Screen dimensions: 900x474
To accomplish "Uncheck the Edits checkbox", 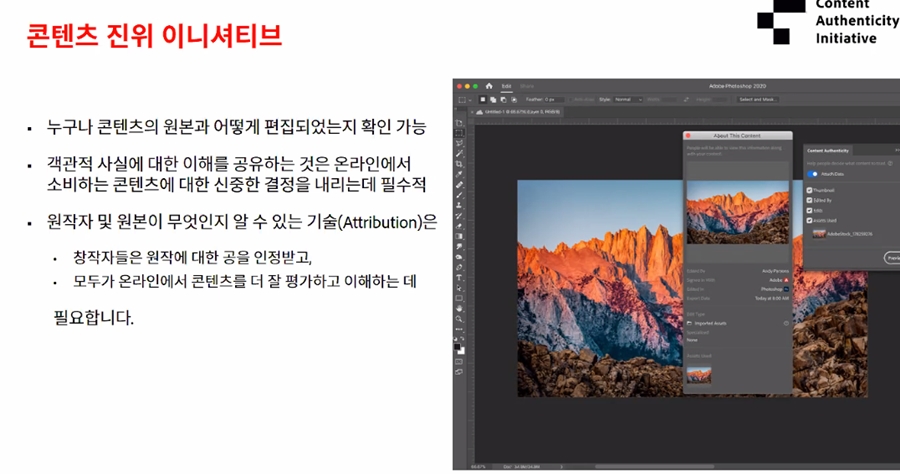I will point(809,210).
